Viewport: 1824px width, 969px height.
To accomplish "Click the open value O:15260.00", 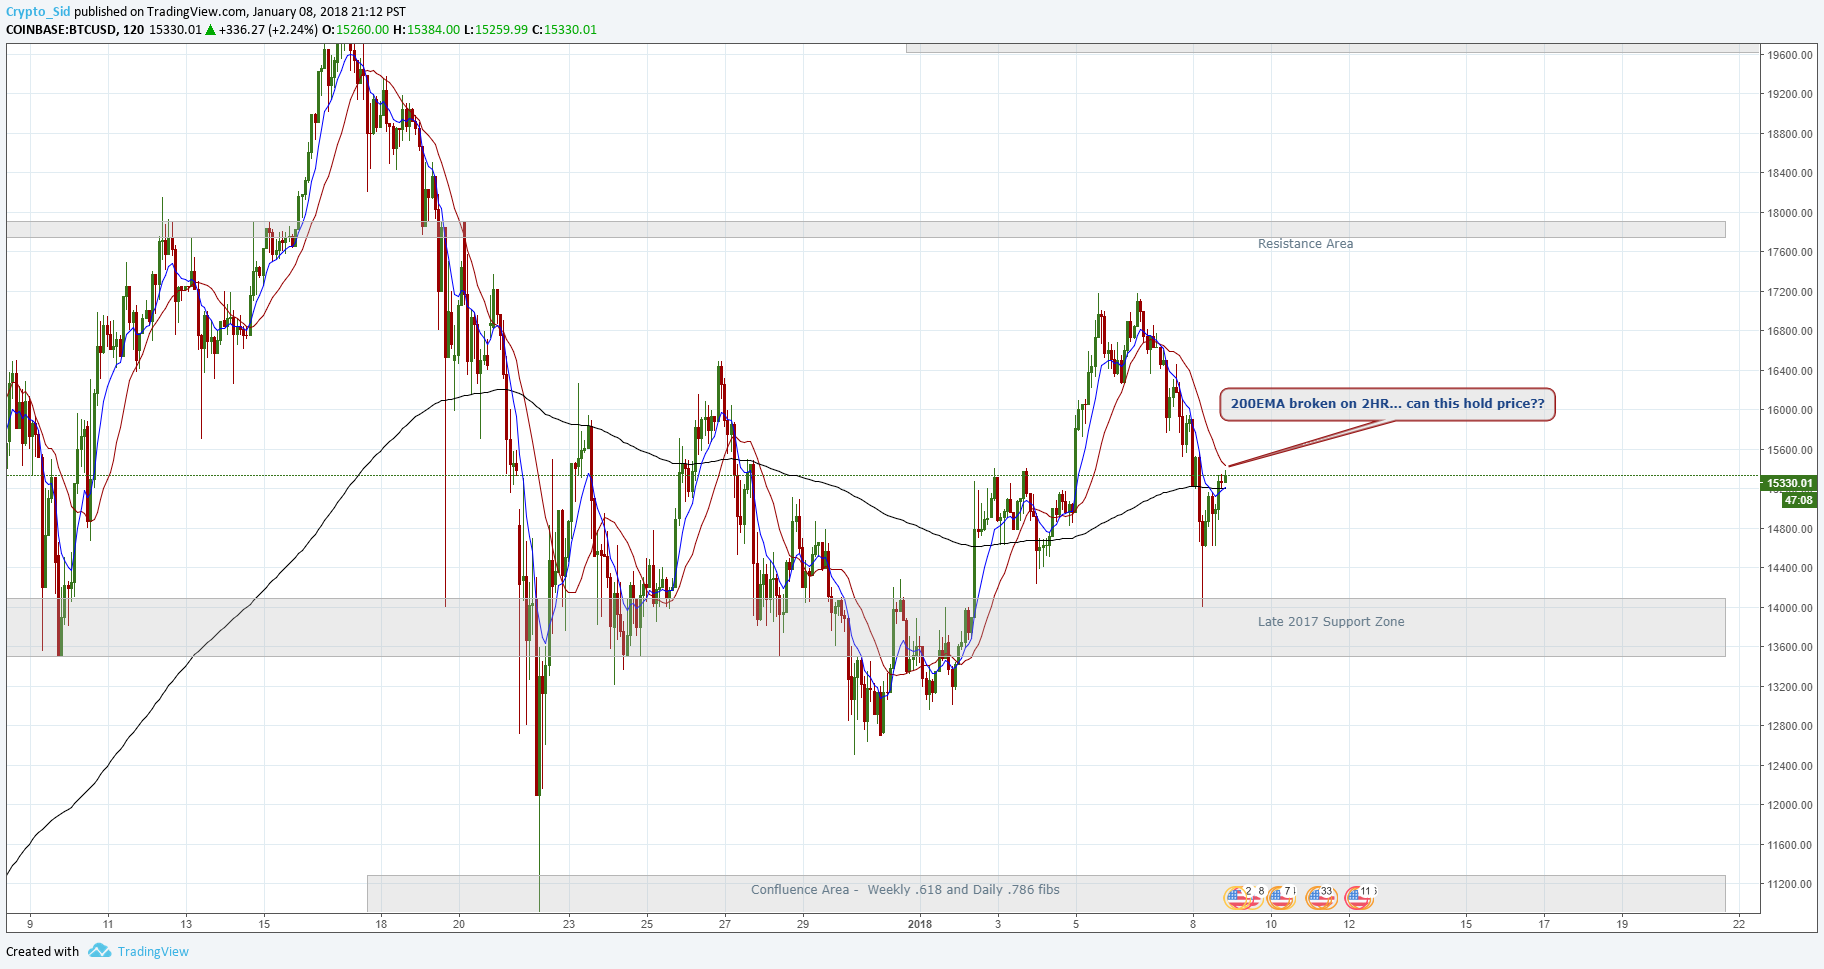I will point(355,30).
